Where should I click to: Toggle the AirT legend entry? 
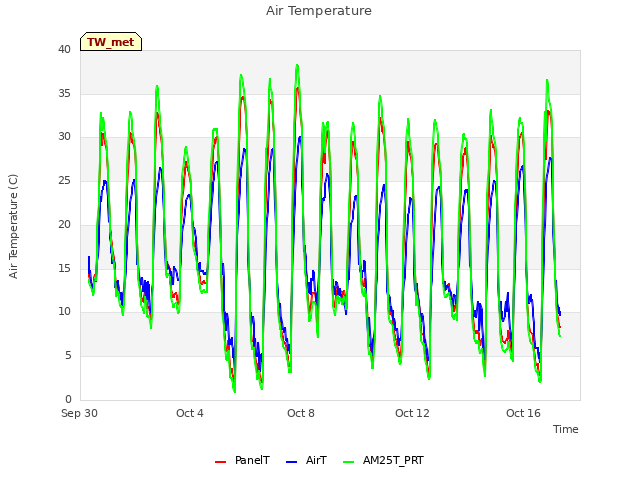306,460
